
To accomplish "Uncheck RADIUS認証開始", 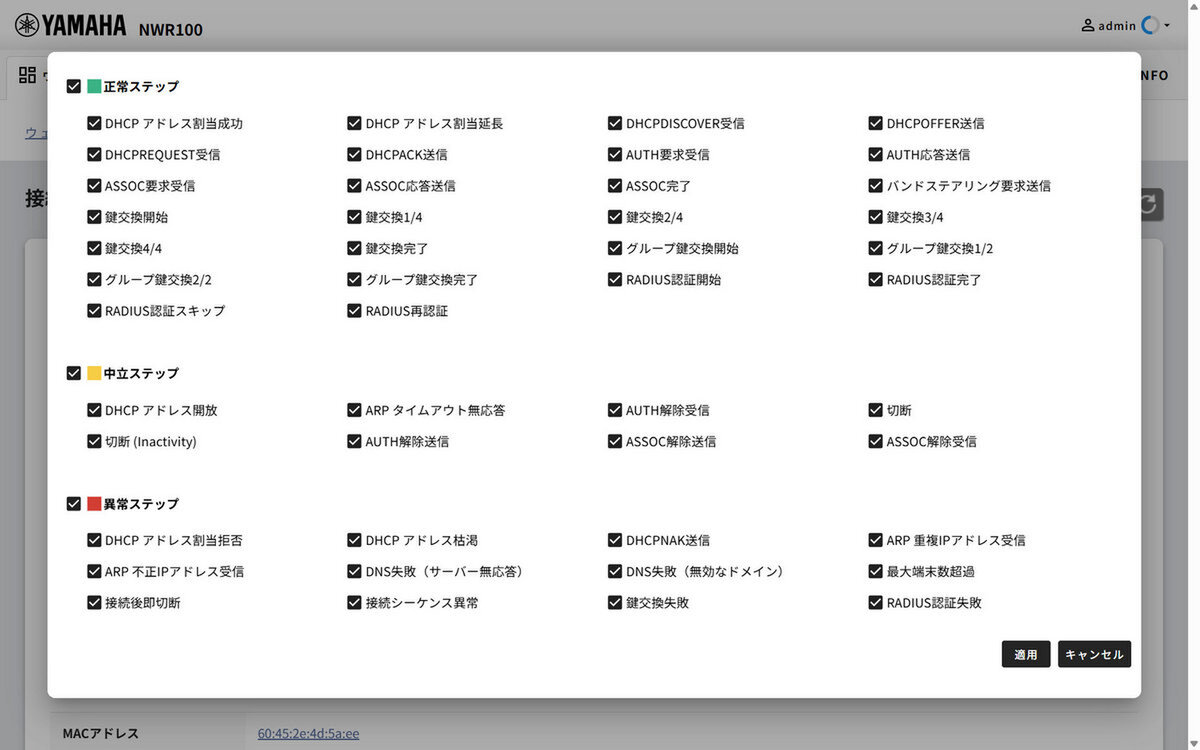I will pos(615,280).
